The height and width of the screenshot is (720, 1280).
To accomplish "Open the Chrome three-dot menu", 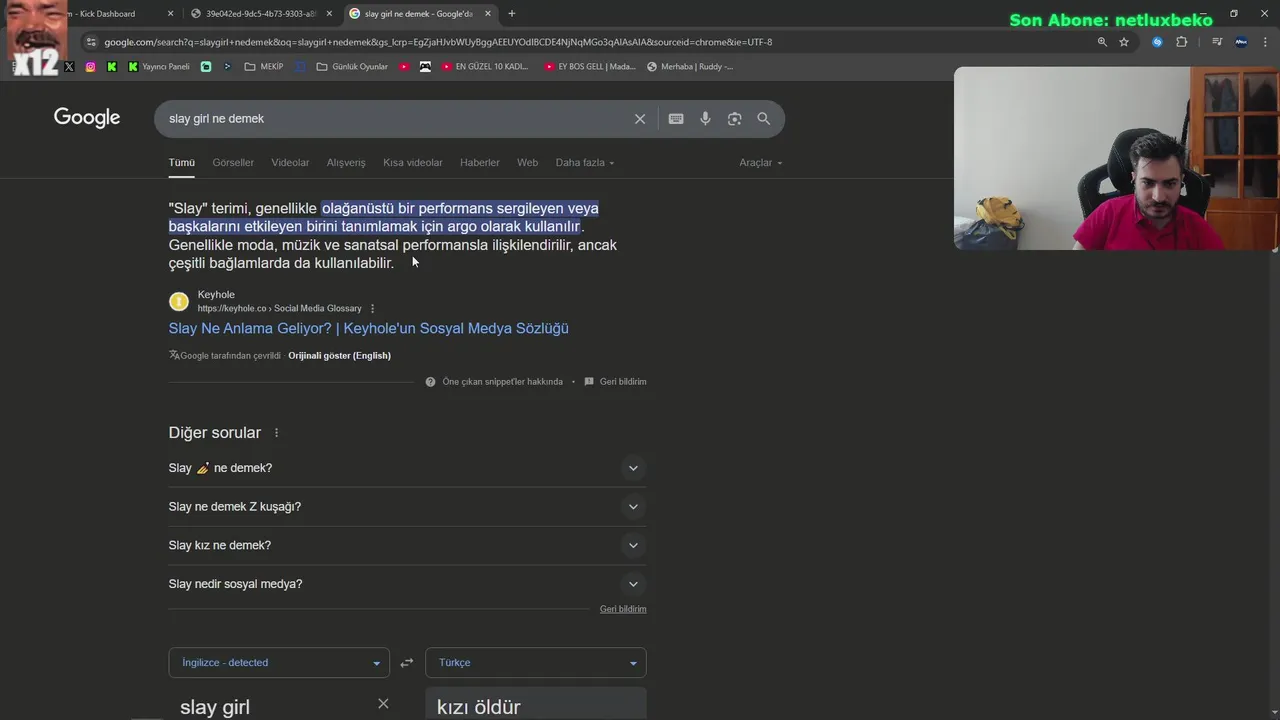I will click(x=1264, y=42).
